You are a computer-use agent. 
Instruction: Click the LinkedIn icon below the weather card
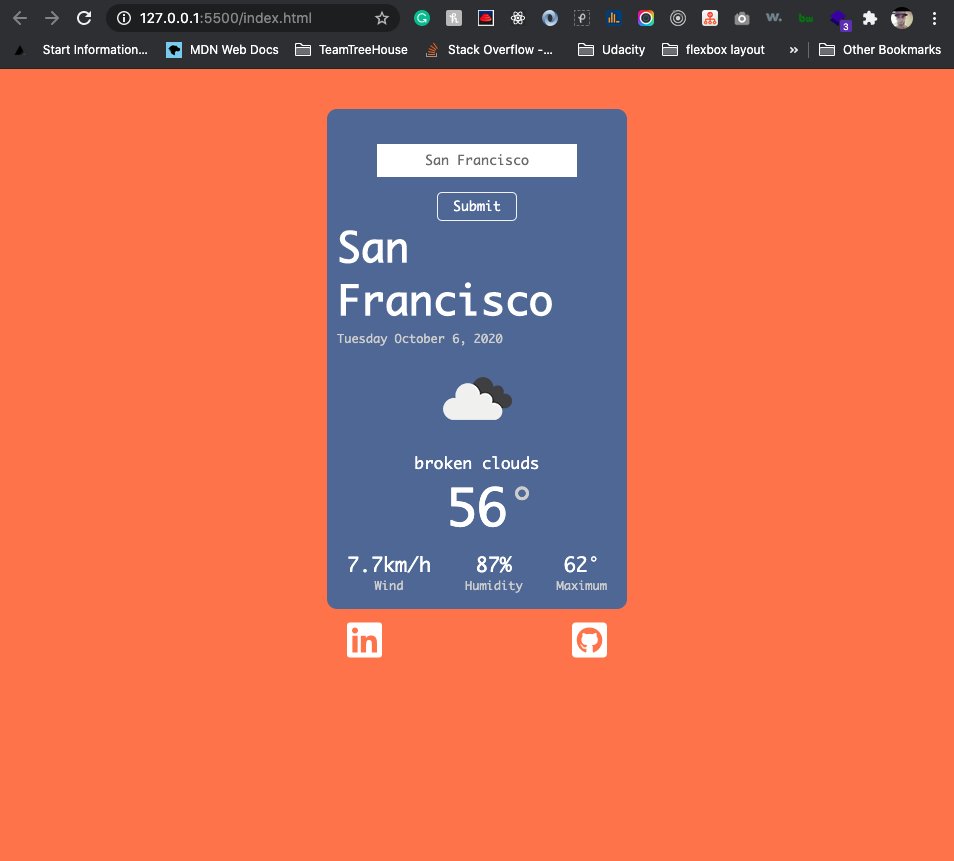point(364,640)
